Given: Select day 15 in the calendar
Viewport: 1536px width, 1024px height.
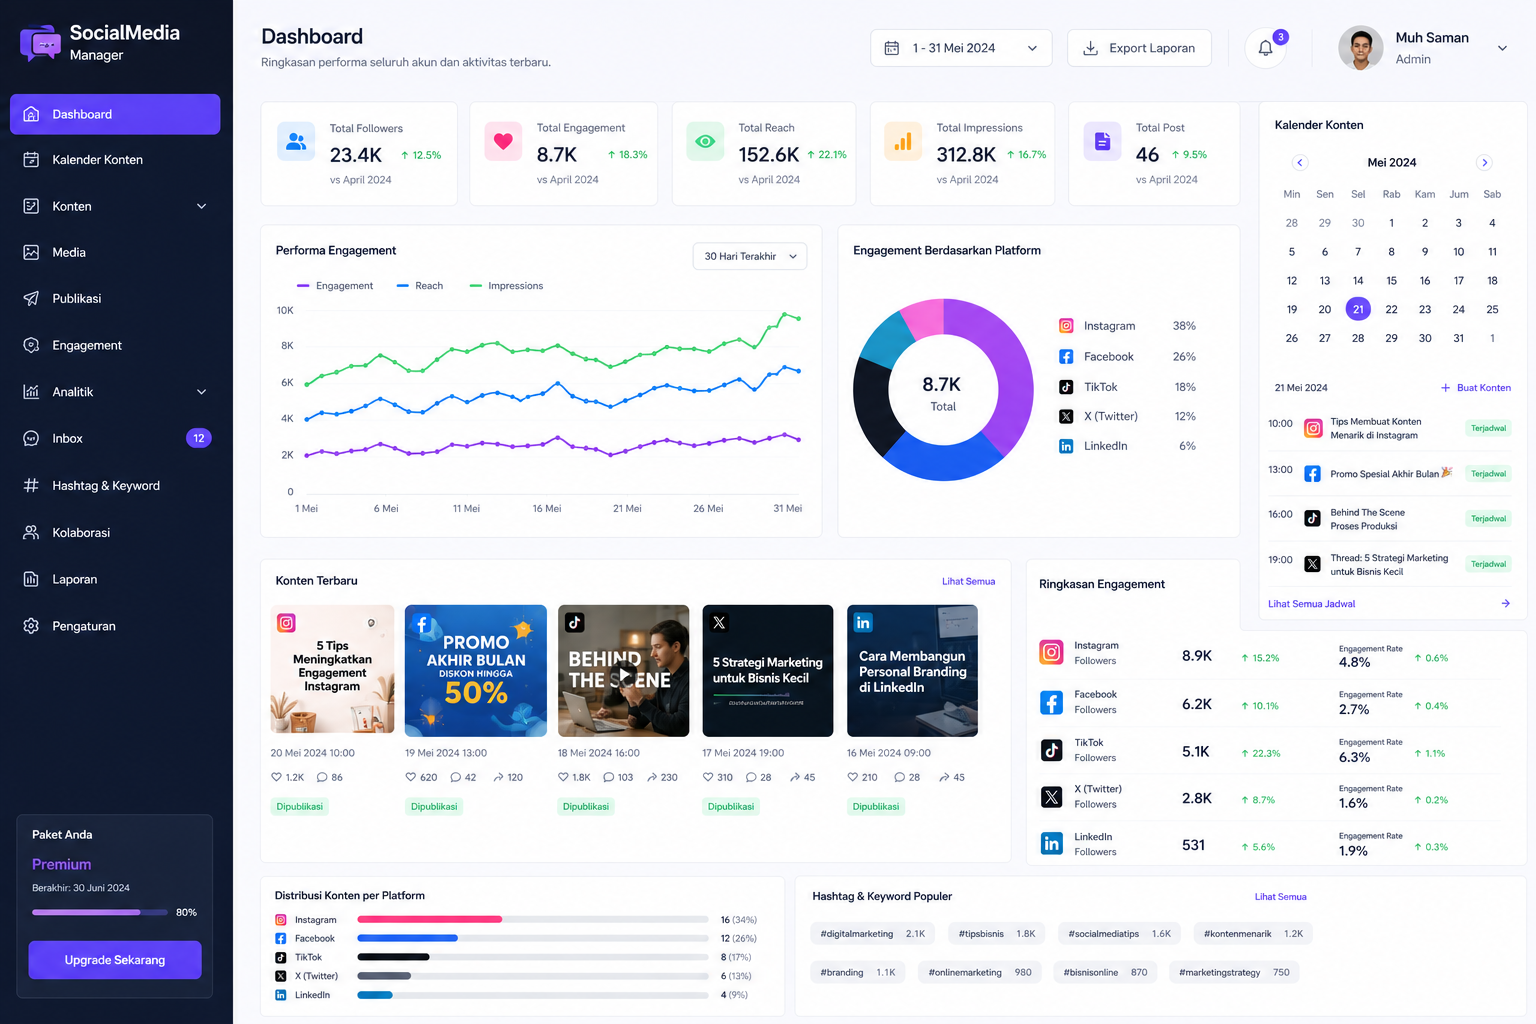Looking at the screenshot, I should (1391, 281).
